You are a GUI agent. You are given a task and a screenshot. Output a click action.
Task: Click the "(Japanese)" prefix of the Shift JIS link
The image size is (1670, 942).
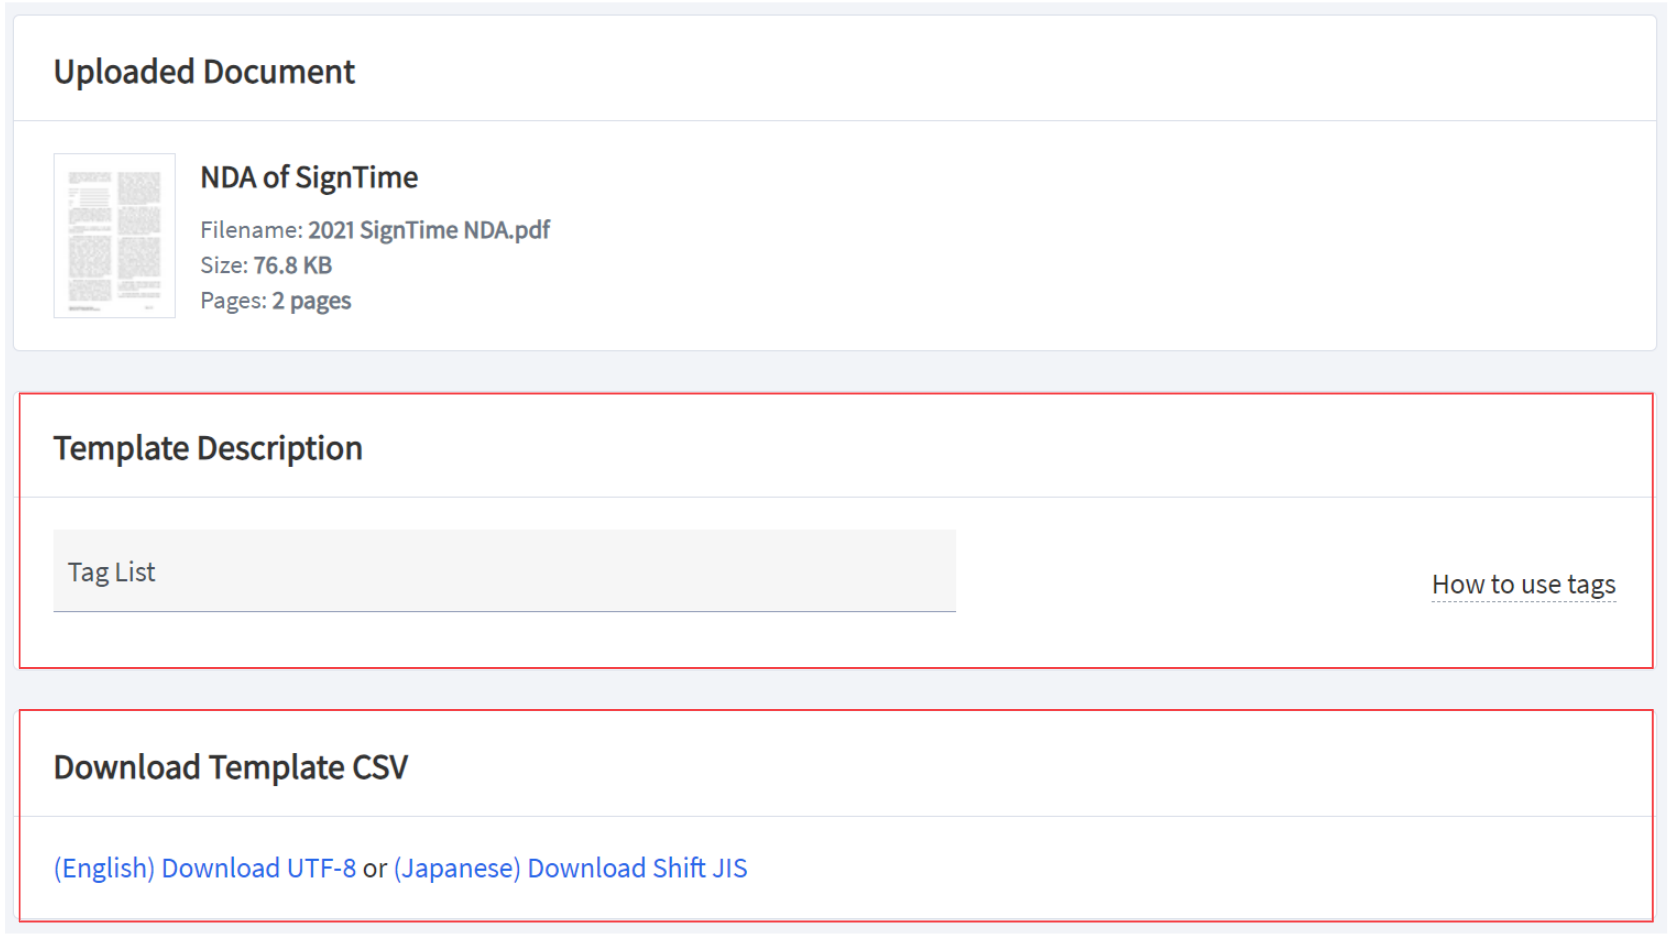pyautogui.click(x=457, y=868)
